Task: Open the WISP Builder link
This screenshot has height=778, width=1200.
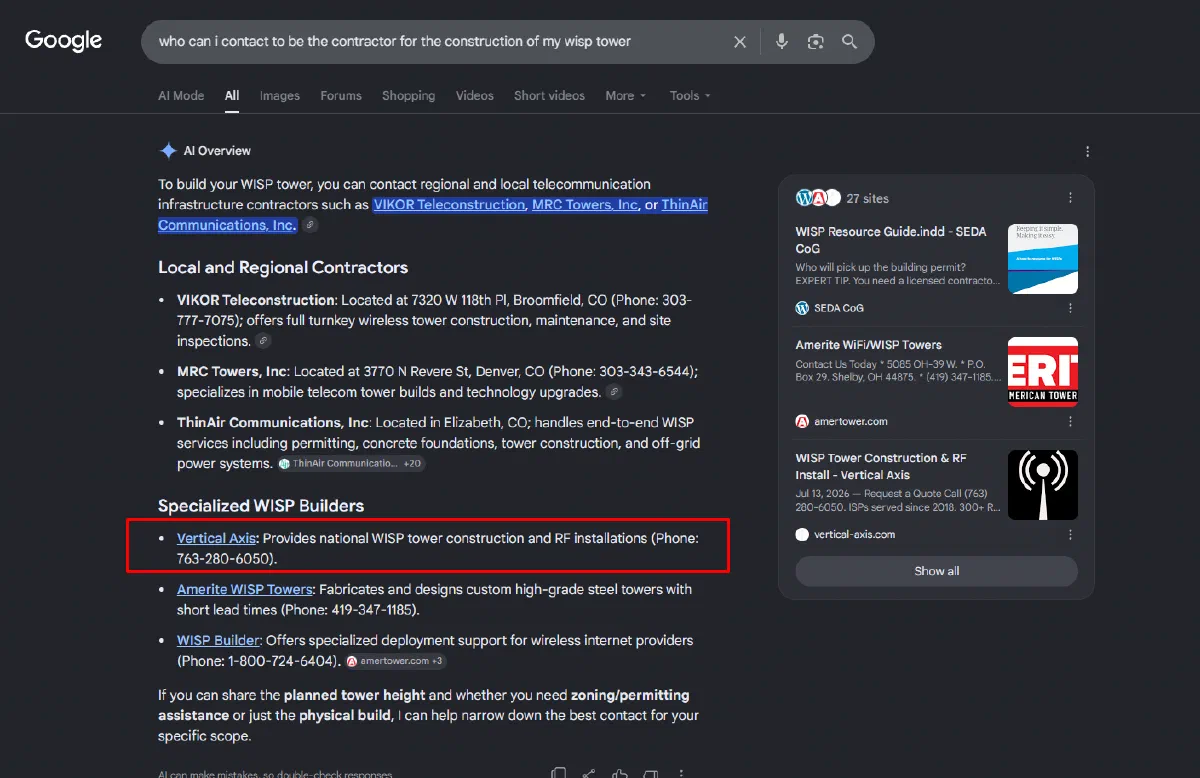Action: point(218,640)
